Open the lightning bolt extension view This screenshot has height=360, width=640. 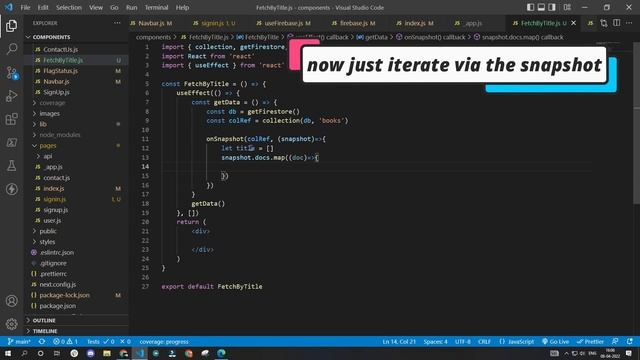tap(11, 189)
